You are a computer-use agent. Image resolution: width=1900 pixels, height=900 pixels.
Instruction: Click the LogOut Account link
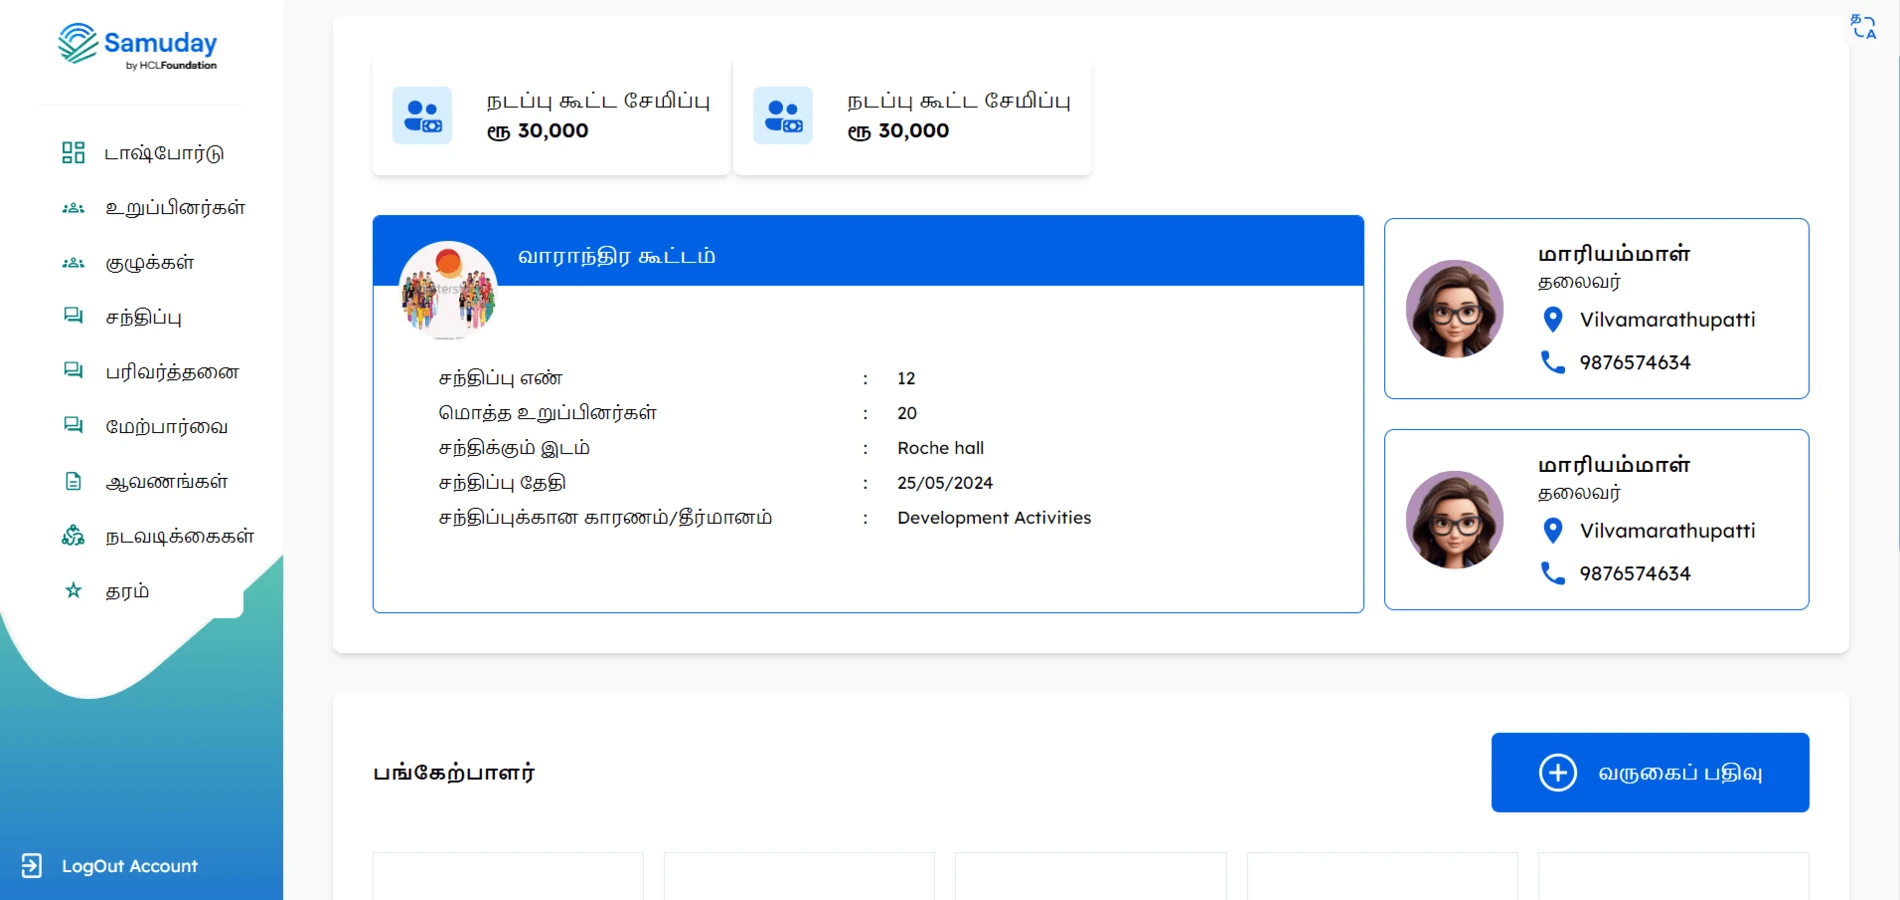(x=129, y=866)
